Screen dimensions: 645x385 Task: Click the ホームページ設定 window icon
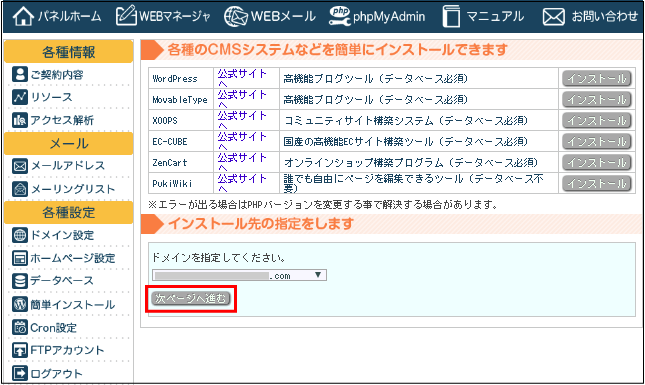click(20, 258)
